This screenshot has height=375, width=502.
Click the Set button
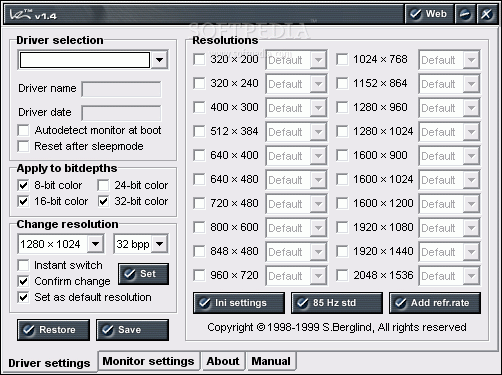143,274
